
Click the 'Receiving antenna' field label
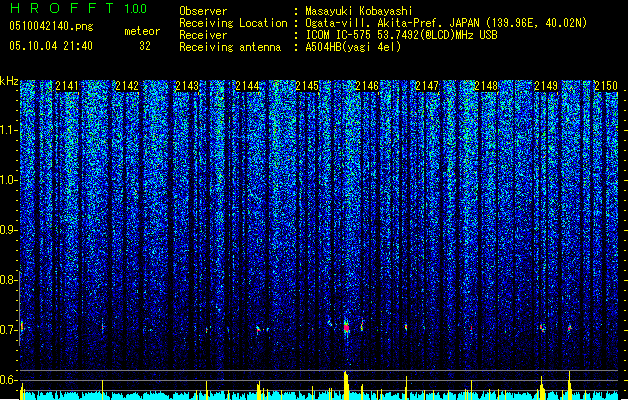230,47
